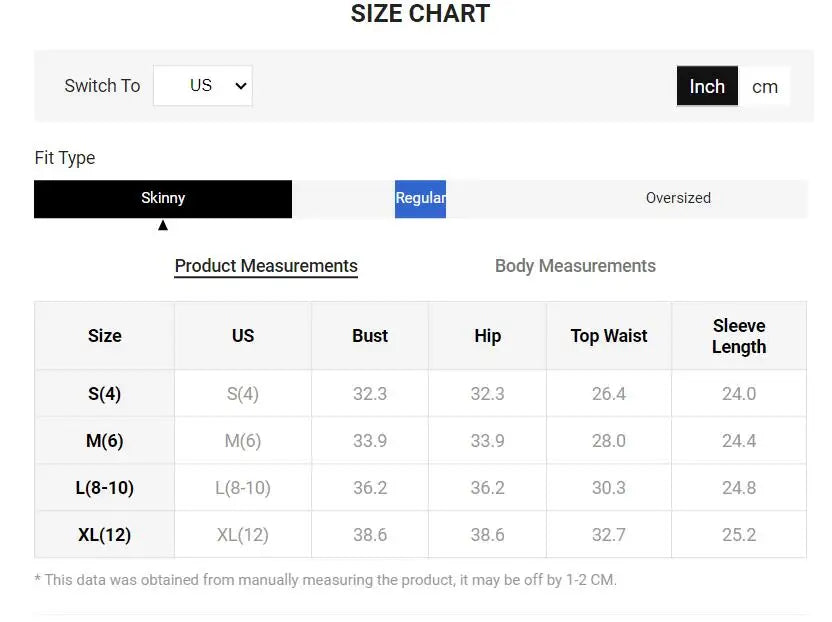This screenshot has height=622, width=832.
Task: Select the L(8-10) size row label
Action: 104,488
